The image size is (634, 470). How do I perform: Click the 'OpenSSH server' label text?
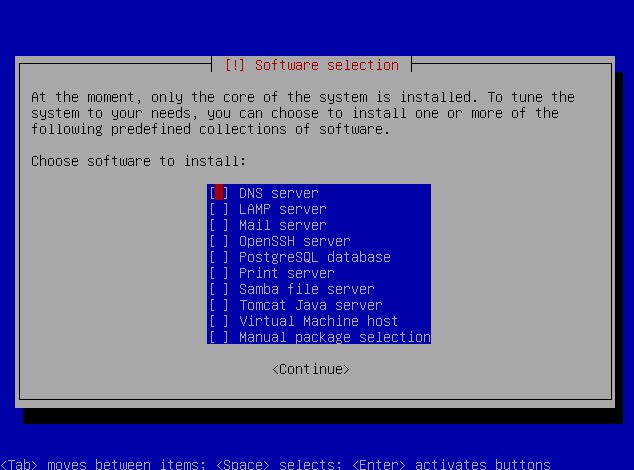click(x=294, y=241)
